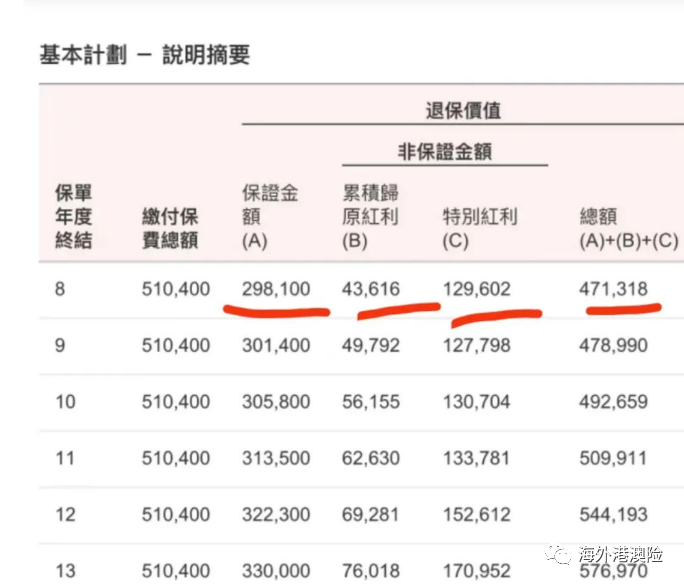The height and width of the screenshot is (584, 684).
Task: Click the heading 基本計劃 – 說明摘要
Action: 145,55
